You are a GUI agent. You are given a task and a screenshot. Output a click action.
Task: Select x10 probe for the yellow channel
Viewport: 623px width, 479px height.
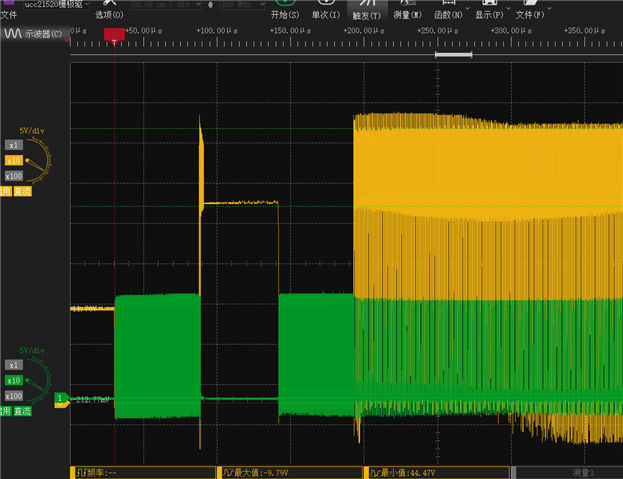point(14,160)
